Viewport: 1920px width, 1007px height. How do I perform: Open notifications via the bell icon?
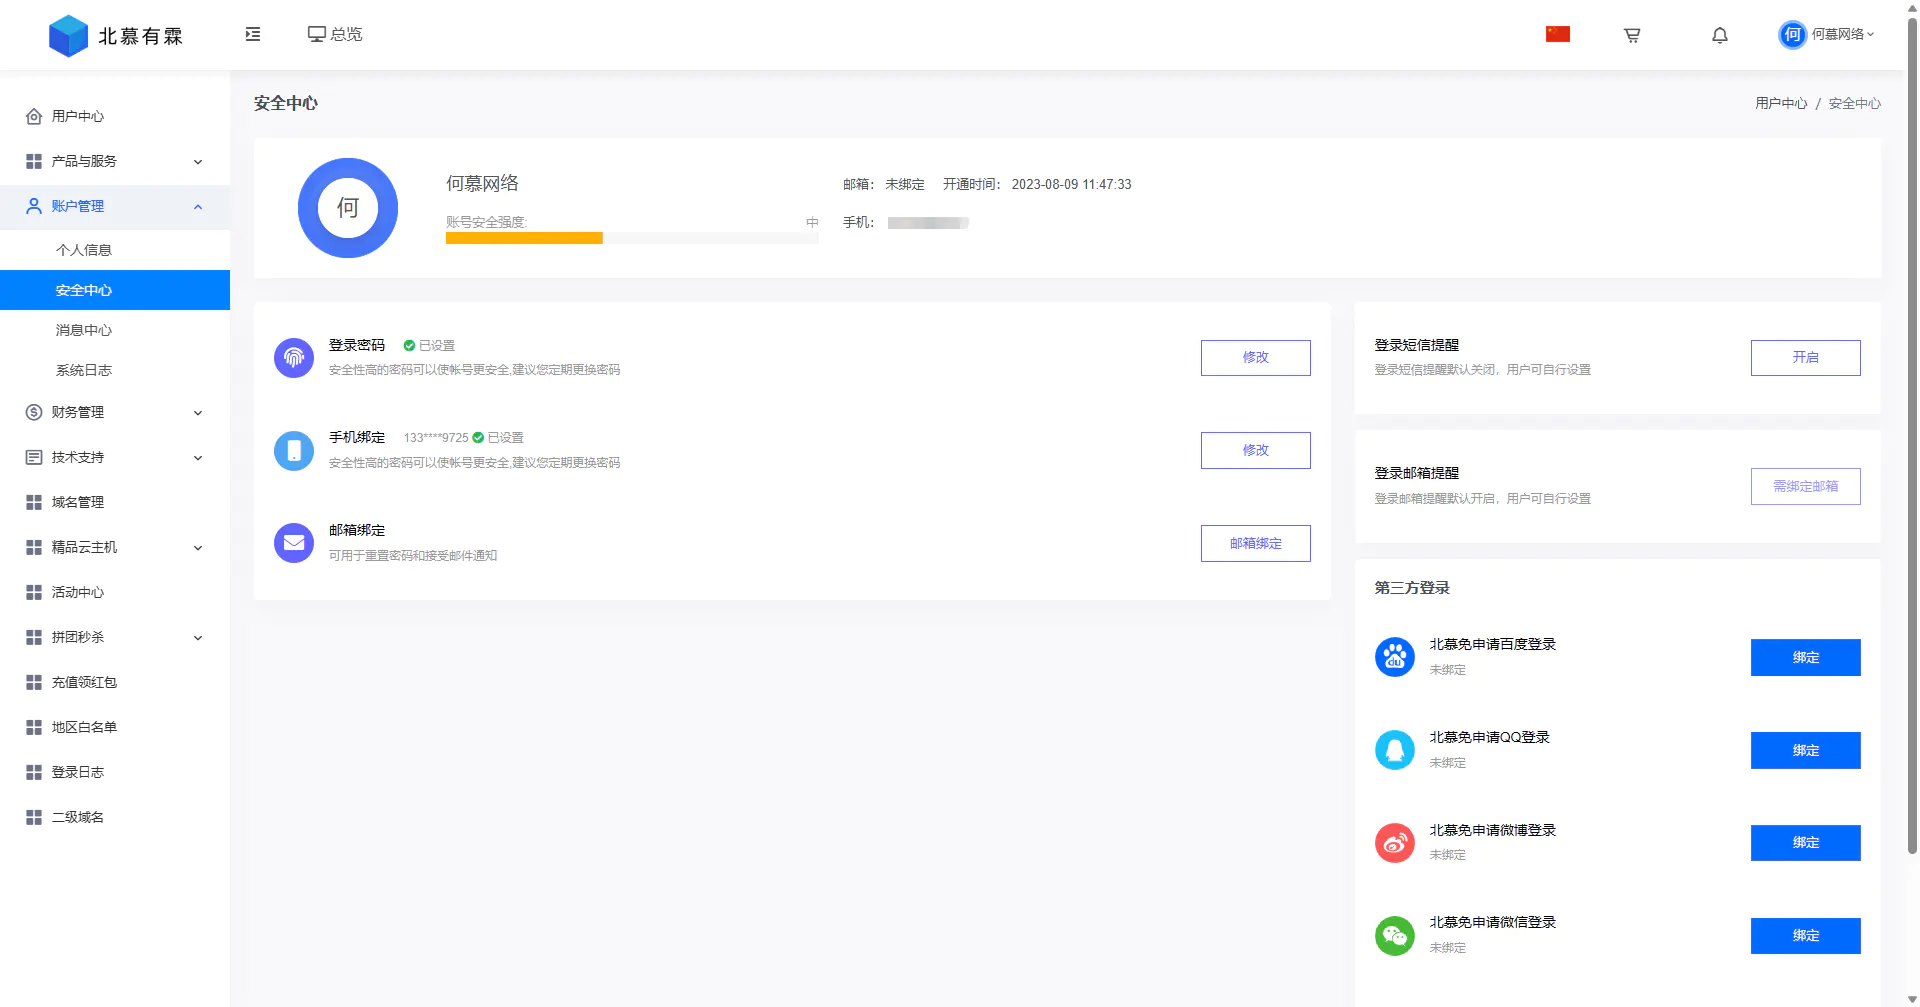coord(1719,34)
